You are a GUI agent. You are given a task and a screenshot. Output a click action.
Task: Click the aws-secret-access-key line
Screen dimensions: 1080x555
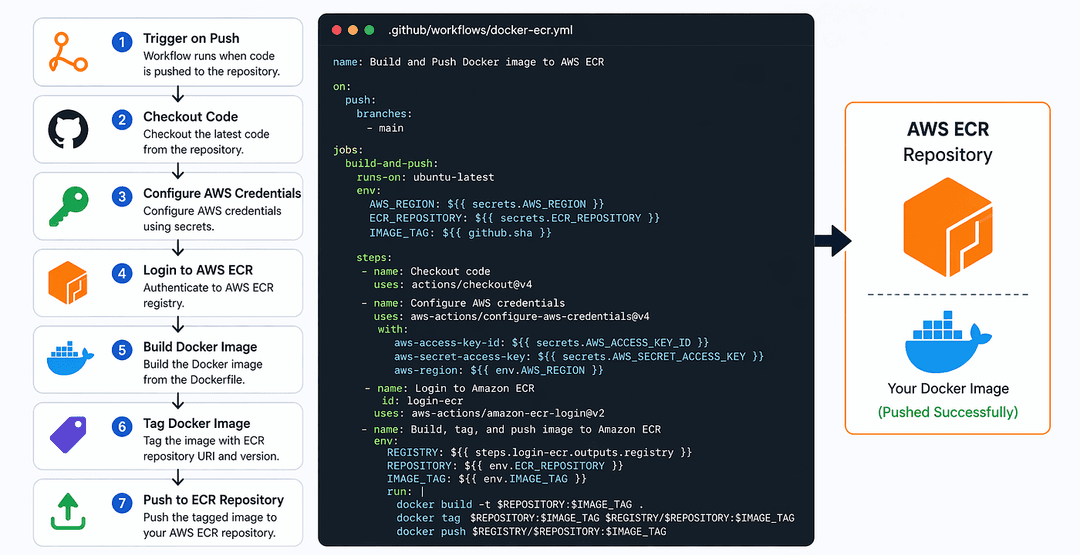pyautogui.click(x=579, y=356)
